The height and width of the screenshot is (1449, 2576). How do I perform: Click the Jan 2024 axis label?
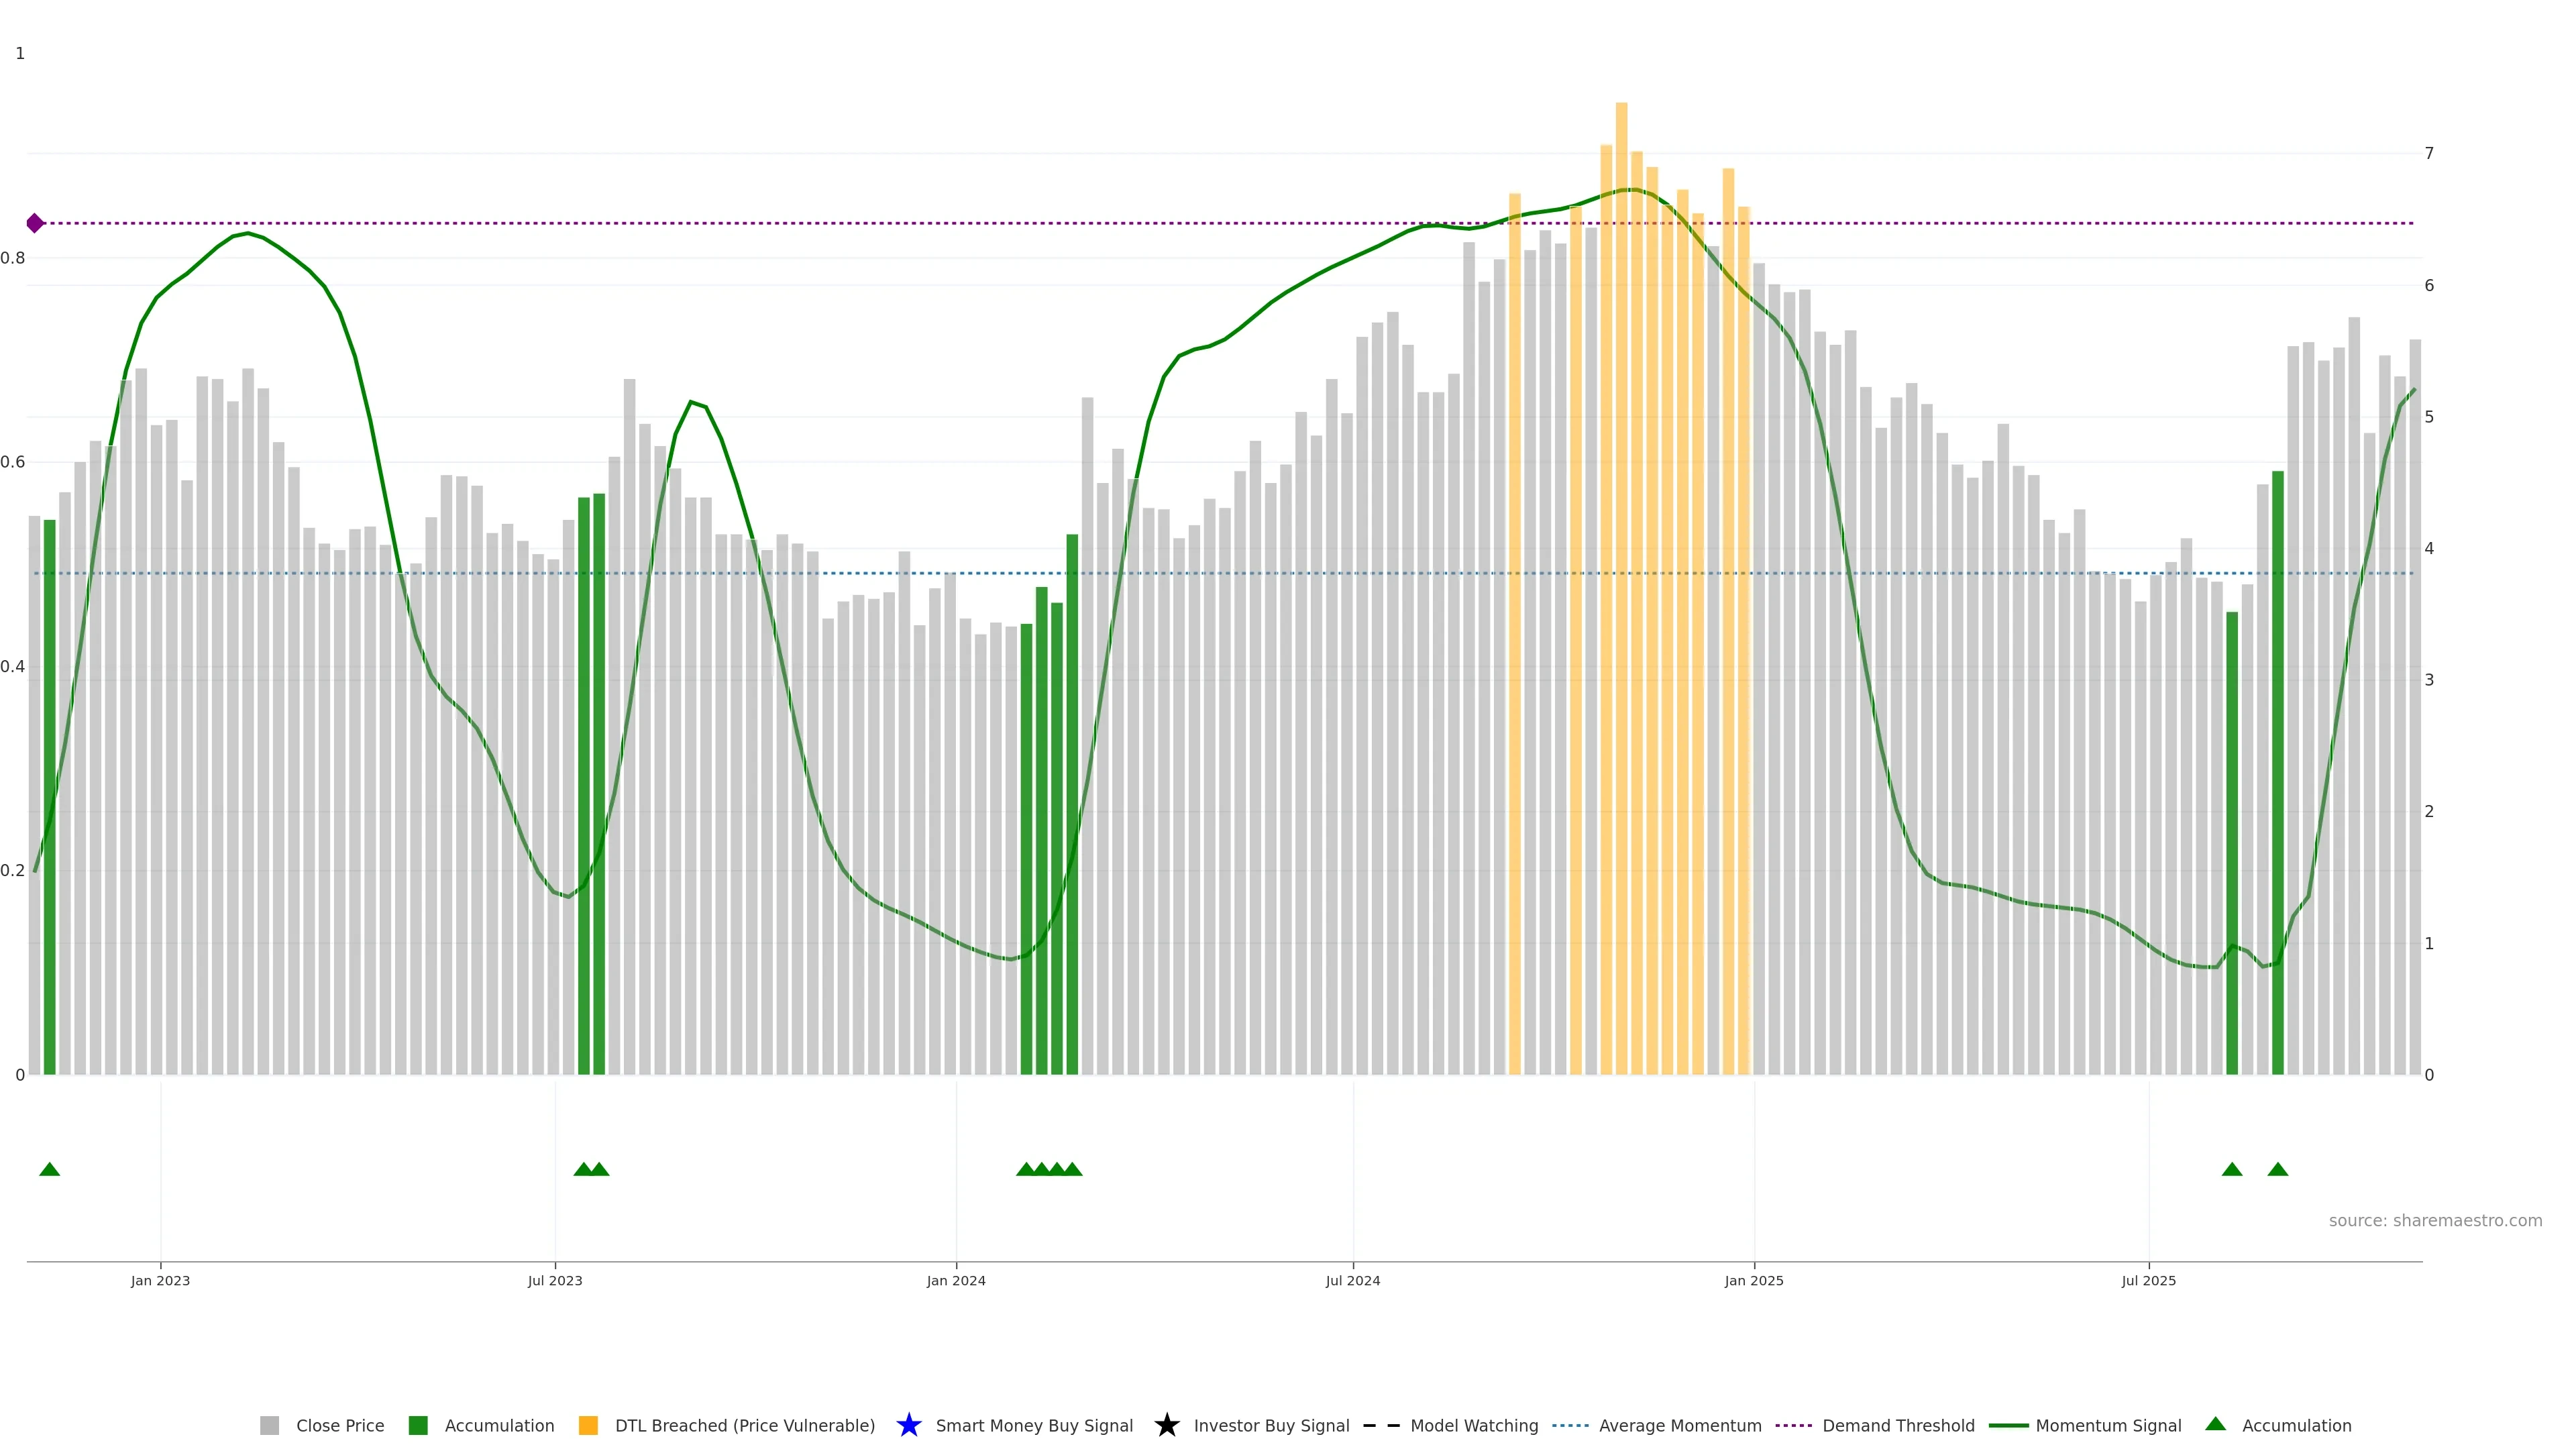tap(955, 1280)
